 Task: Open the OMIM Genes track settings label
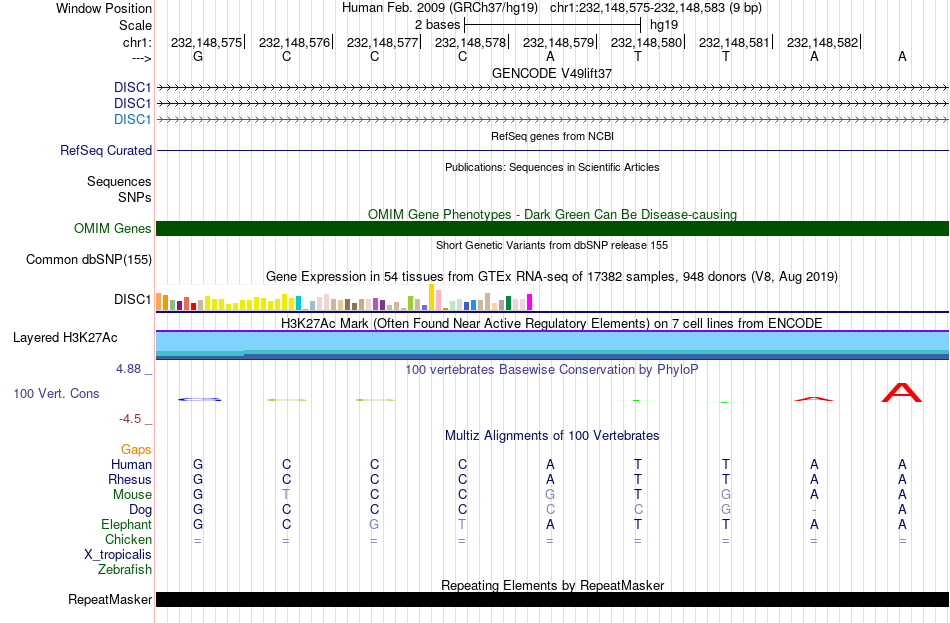point(113,228)
